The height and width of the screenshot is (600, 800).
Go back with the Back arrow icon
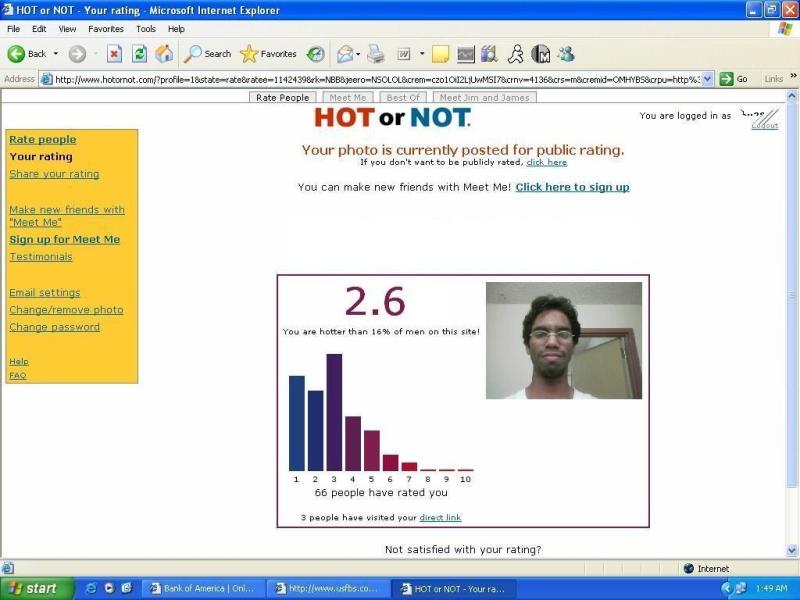[x=16, y=54]
